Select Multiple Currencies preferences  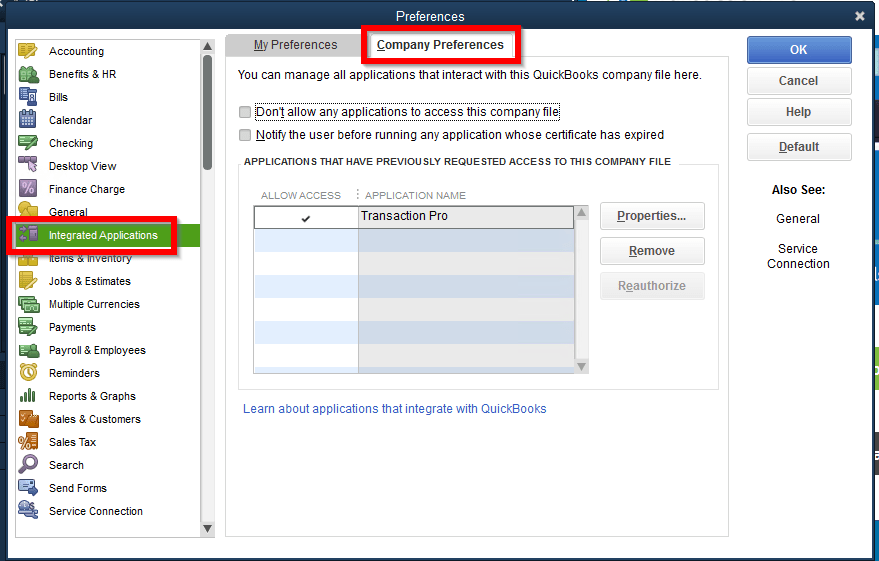tap(94, 304)
